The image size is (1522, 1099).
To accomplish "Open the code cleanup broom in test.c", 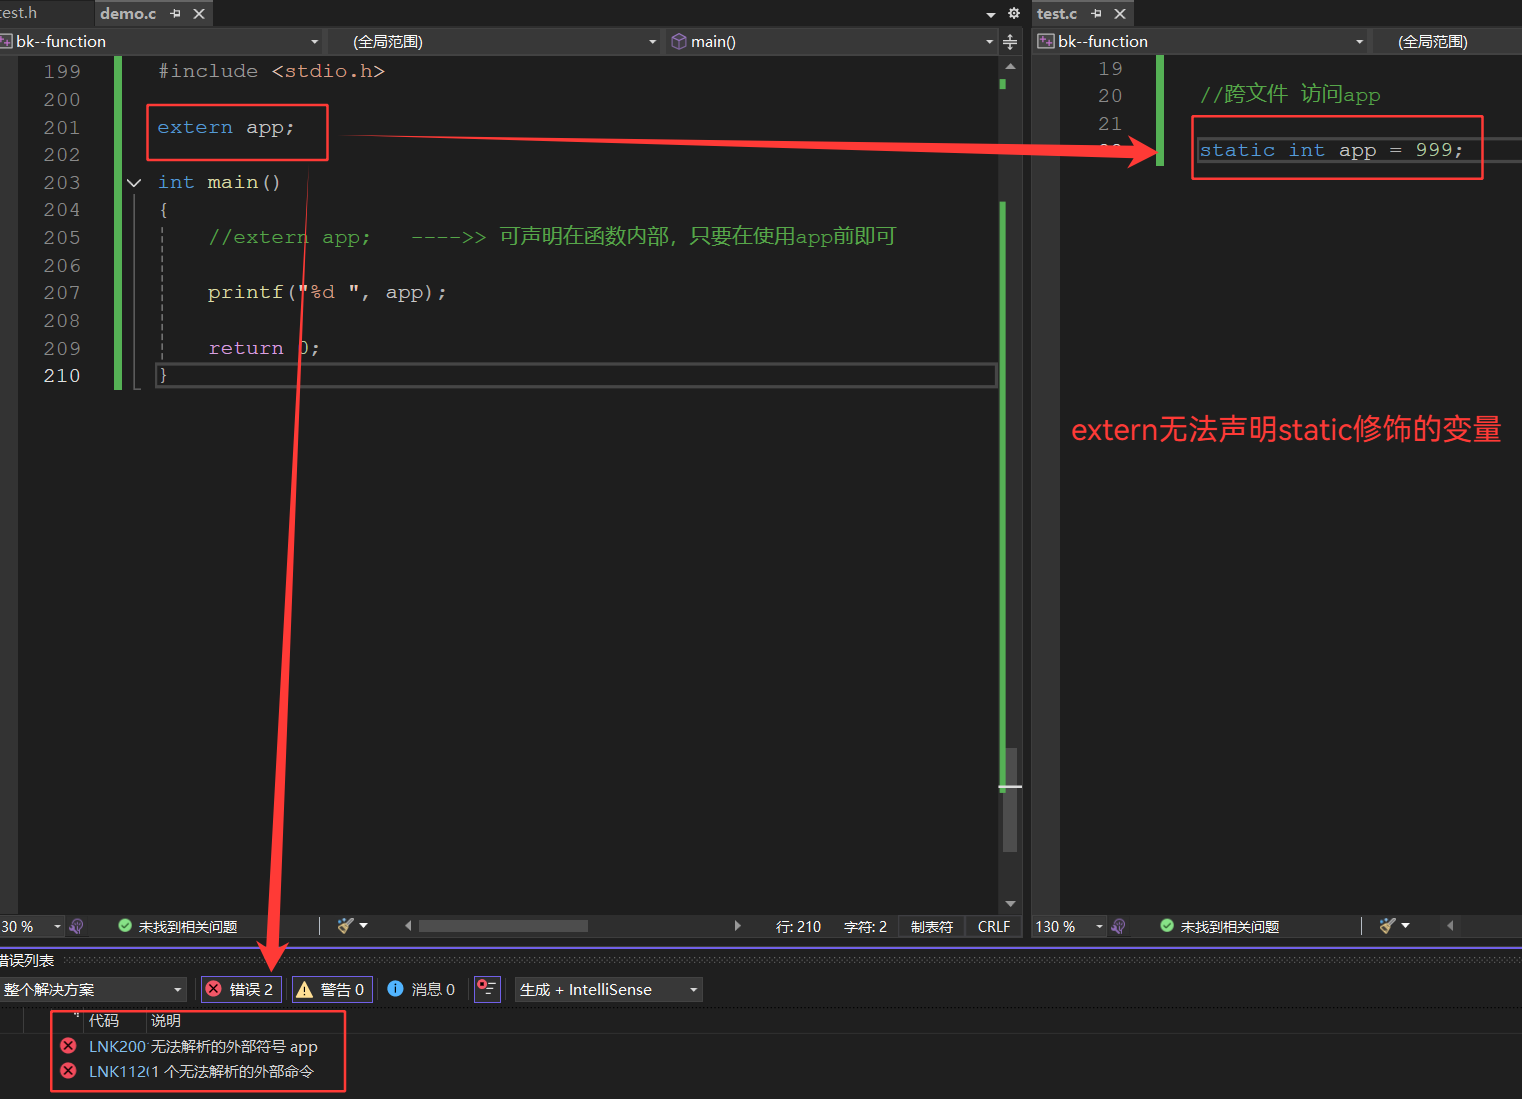I will point(1387,926).
